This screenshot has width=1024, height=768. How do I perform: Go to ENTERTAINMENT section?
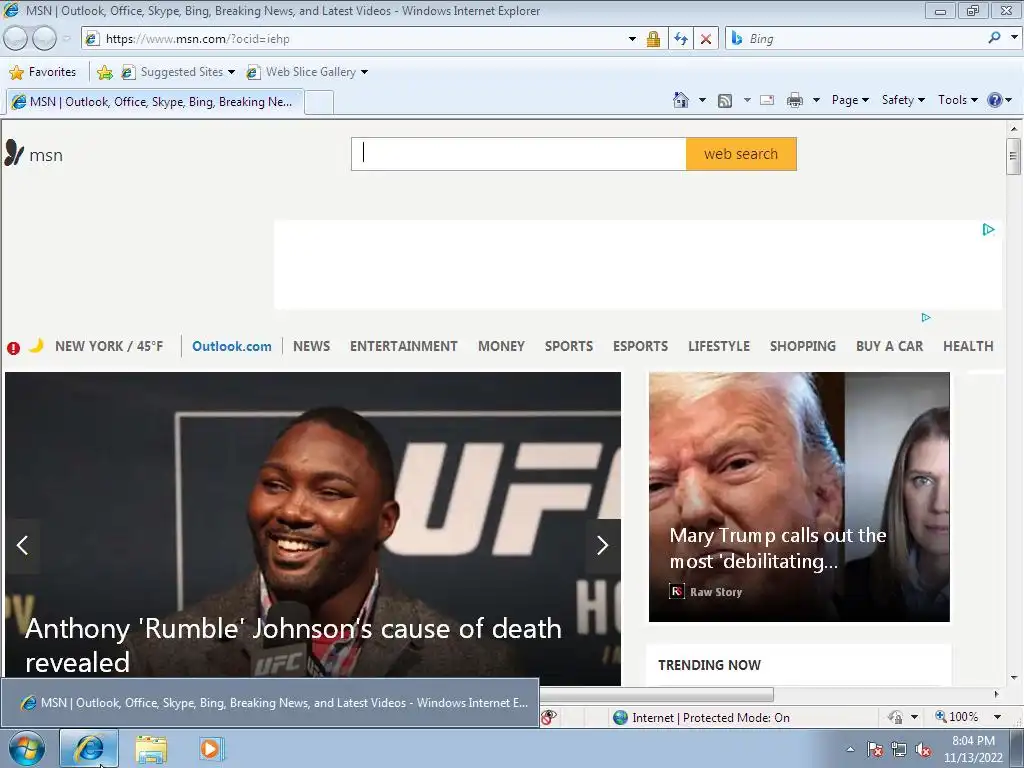click(x=404, y=346)
